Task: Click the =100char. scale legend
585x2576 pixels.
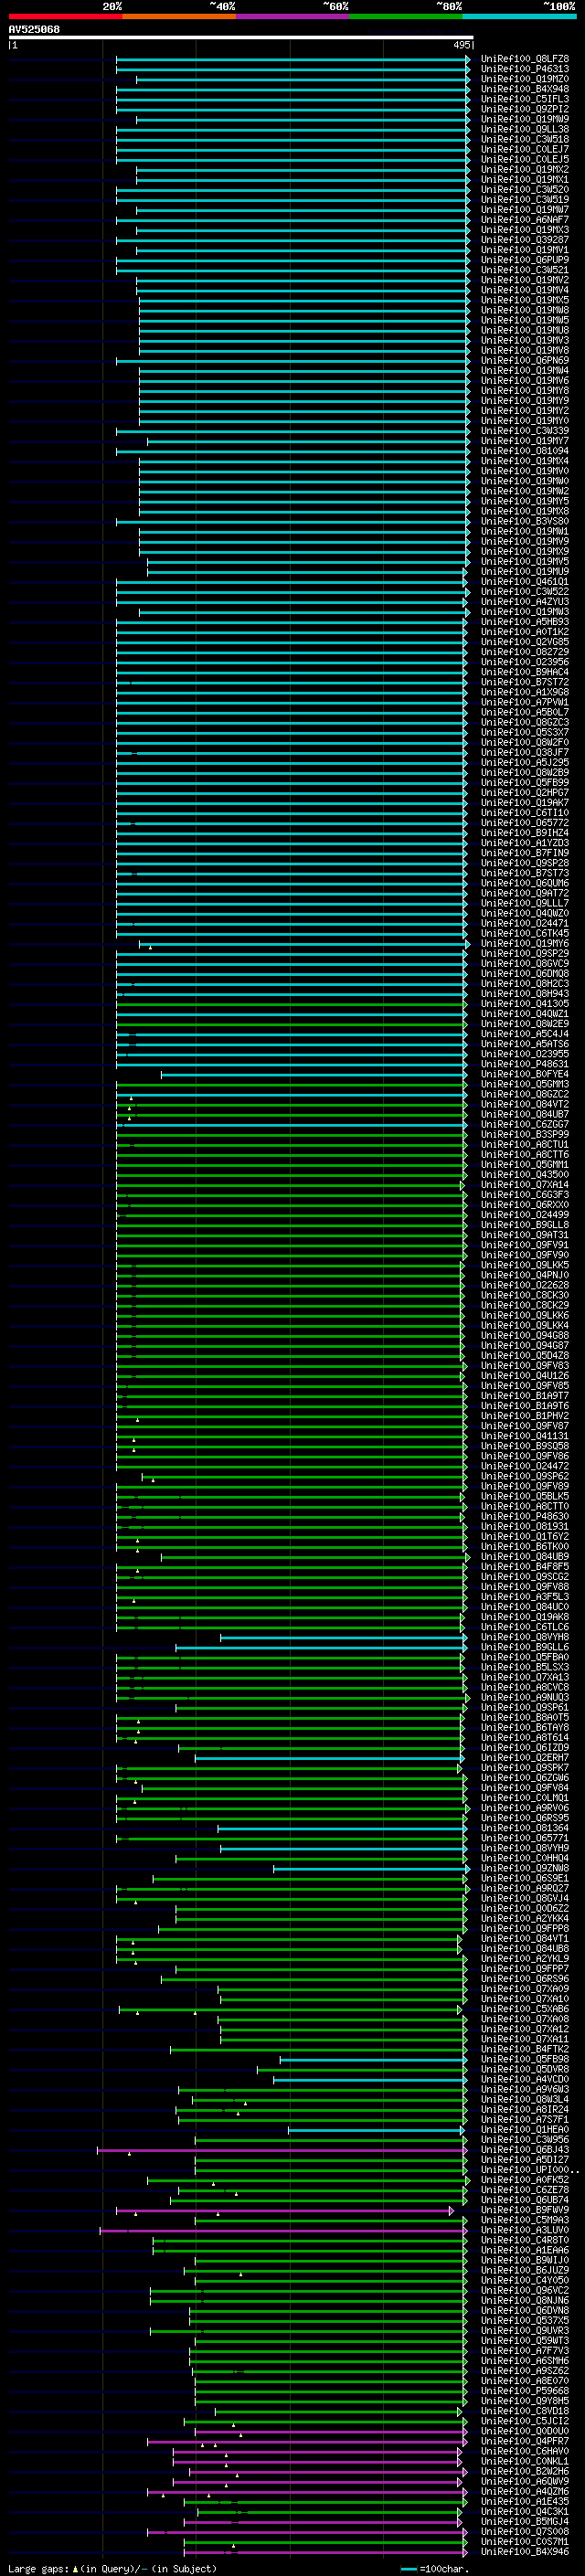Action: click(434, 2569)
